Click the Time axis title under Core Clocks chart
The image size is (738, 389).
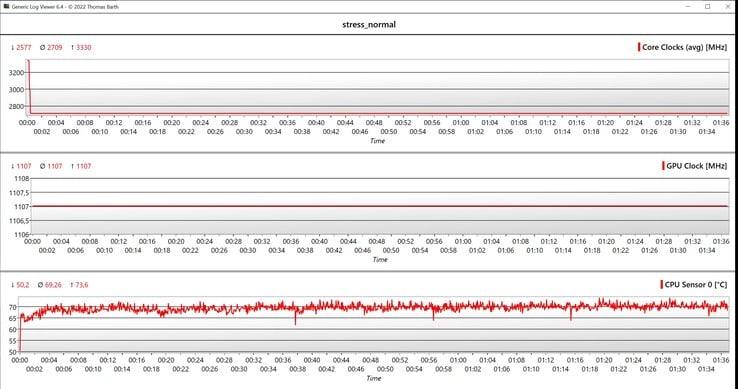click(x=377, y=141)
